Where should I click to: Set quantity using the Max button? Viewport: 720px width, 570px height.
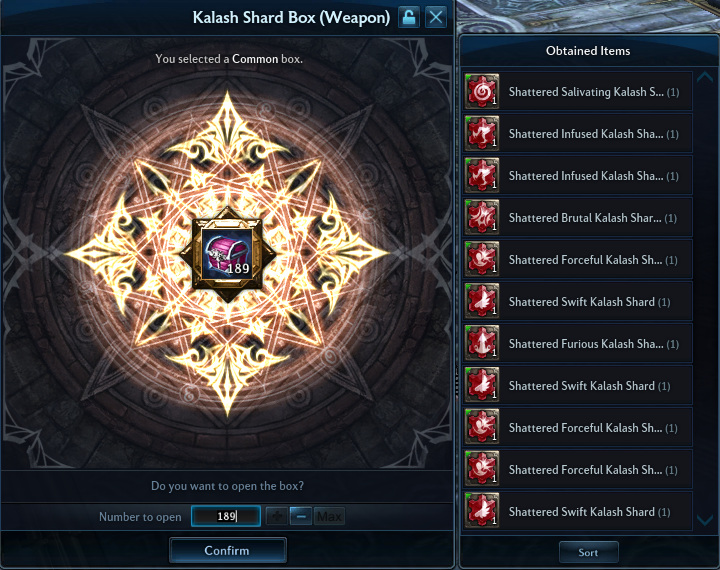329,516
